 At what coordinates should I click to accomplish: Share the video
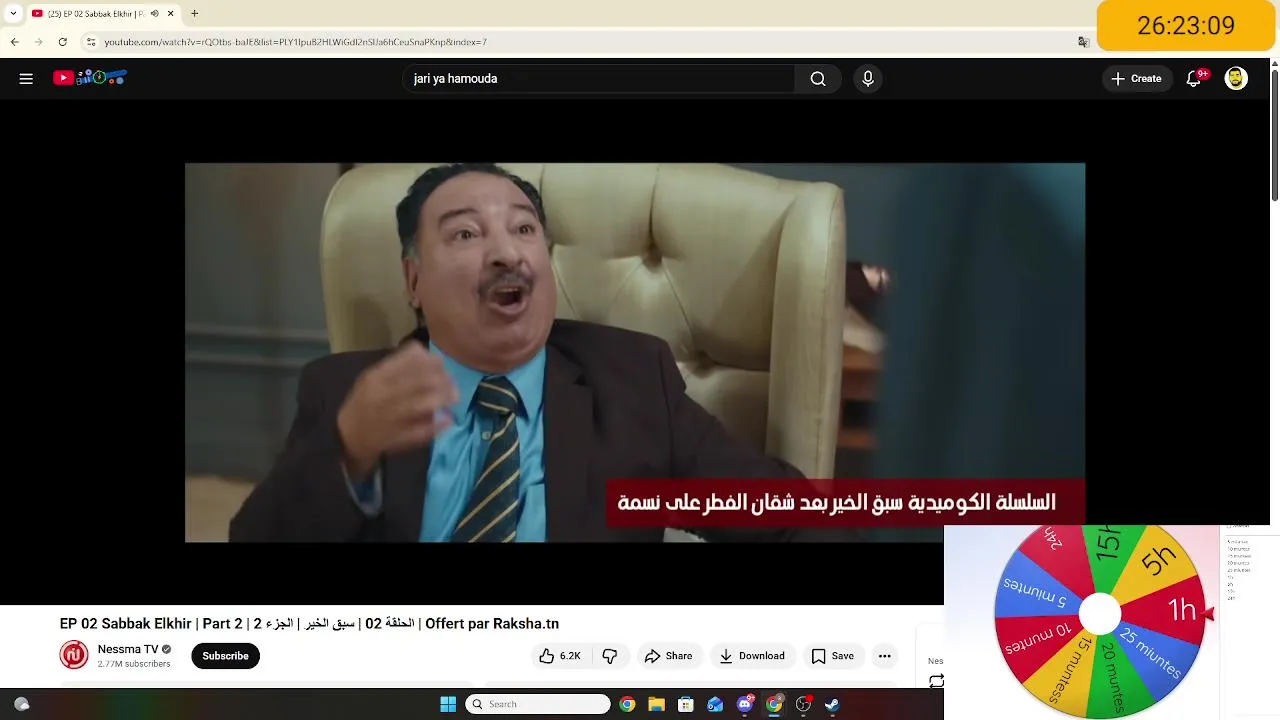668,656
